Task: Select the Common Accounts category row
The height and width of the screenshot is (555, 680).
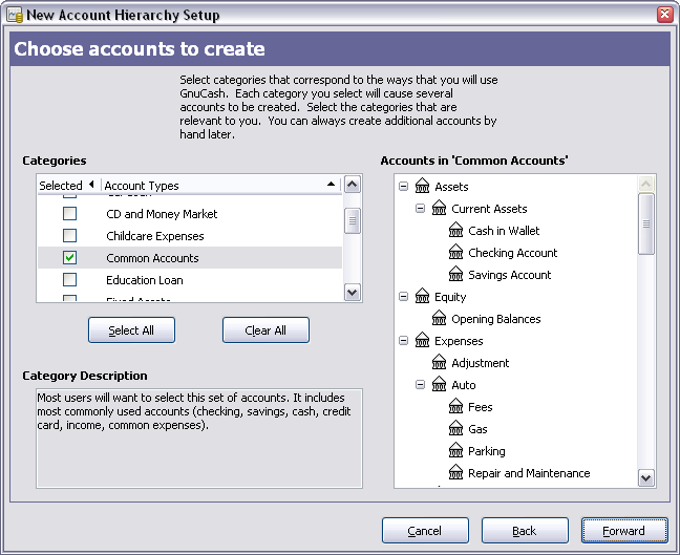Action: [190, 258]
